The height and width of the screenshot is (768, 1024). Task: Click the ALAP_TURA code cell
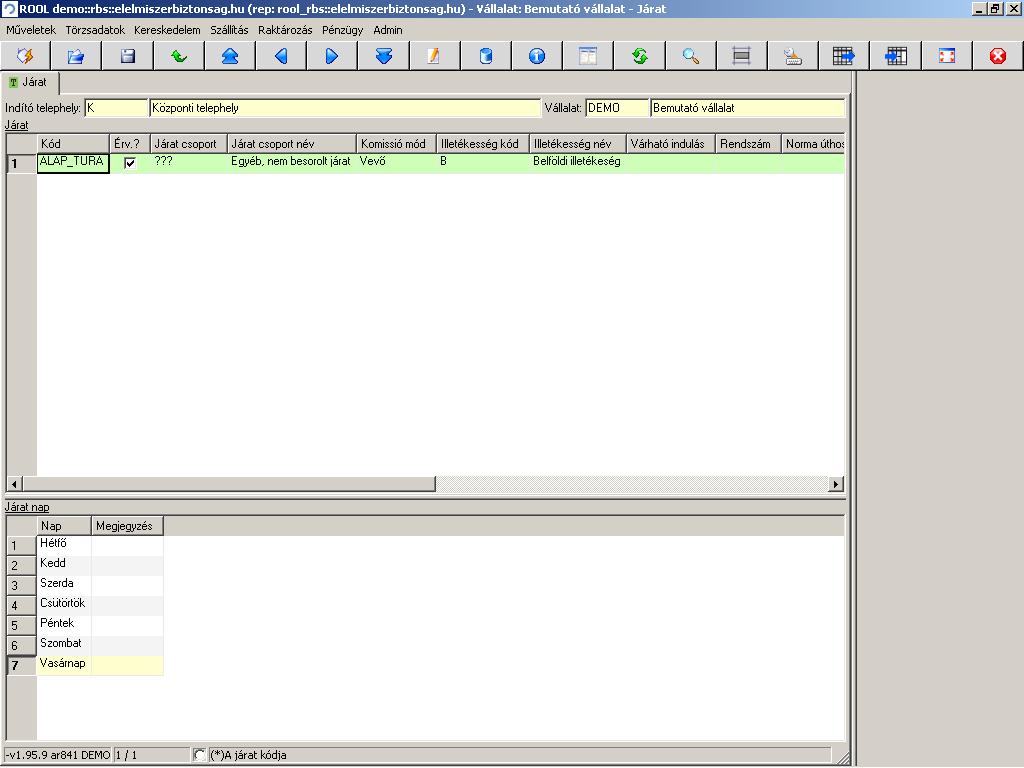[x=73, y=163]
